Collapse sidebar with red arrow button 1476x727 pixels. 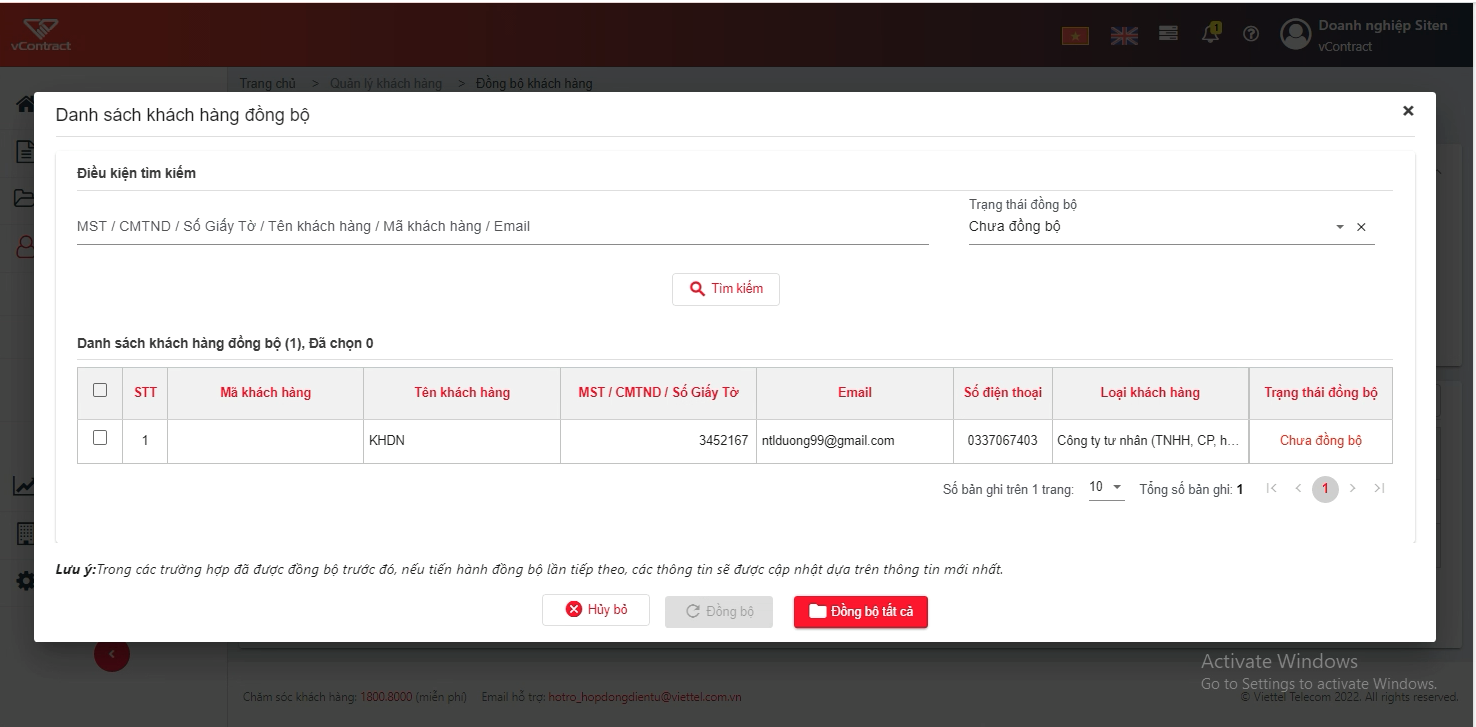click(112, 654)
